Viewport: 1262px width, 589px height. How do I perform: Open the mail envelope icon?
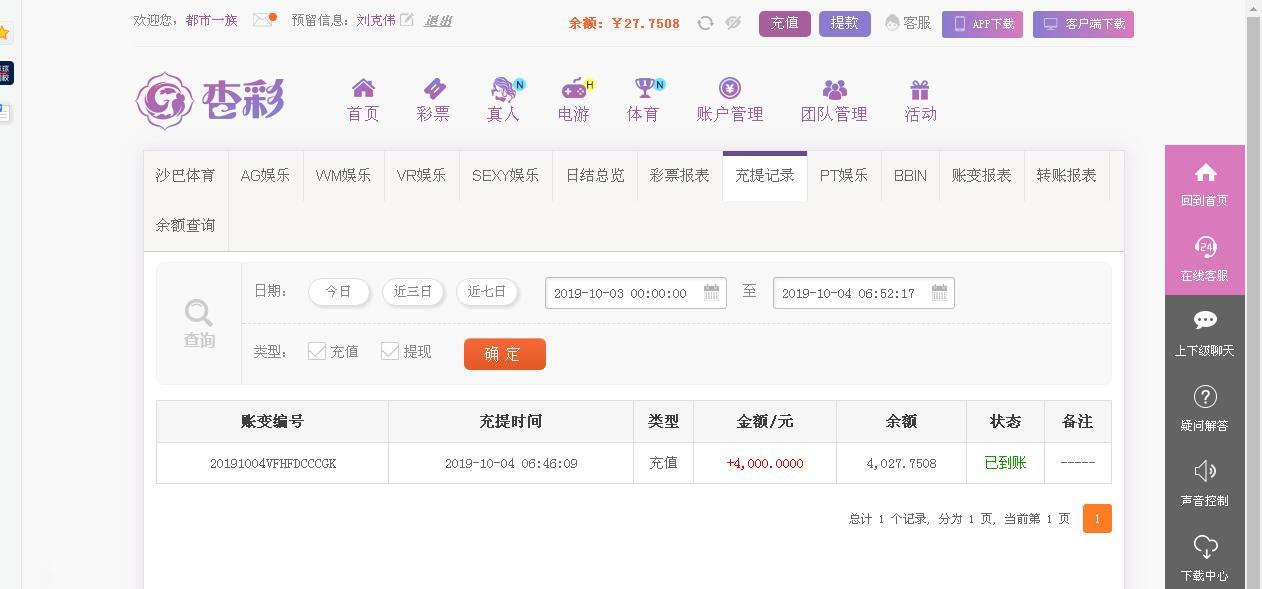click(262, 20)
